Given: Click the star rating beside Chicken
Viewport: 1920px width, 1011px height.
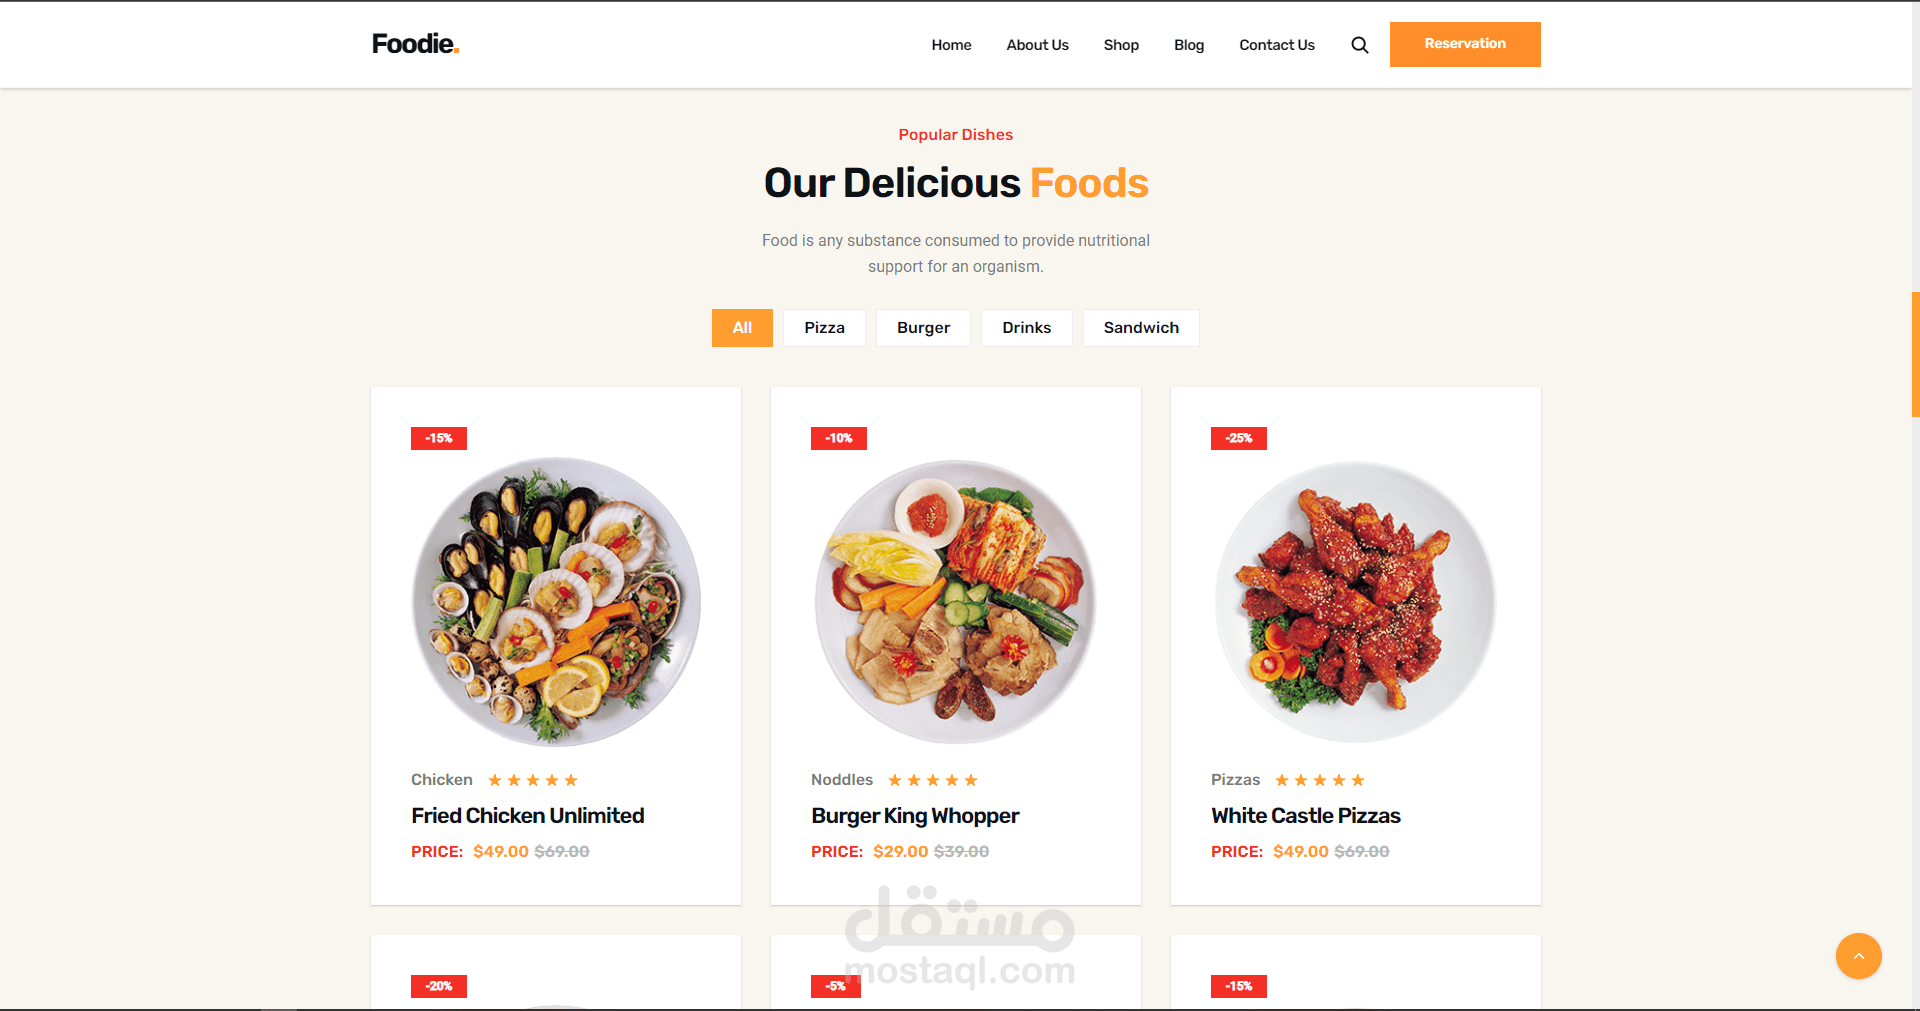Looking at the screenshot, I should click(x=533, y=780).
